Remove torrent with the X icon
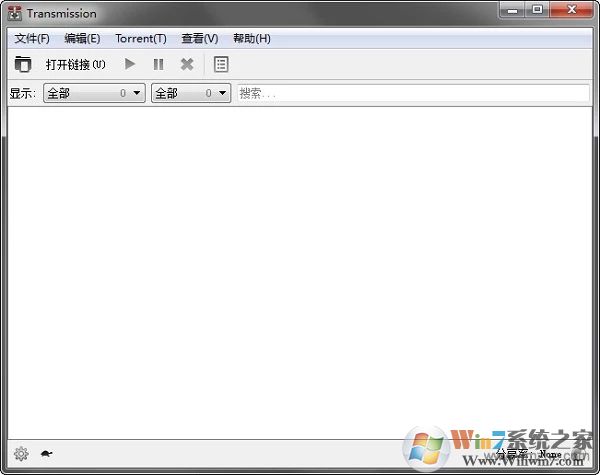 tap(187, 64)
